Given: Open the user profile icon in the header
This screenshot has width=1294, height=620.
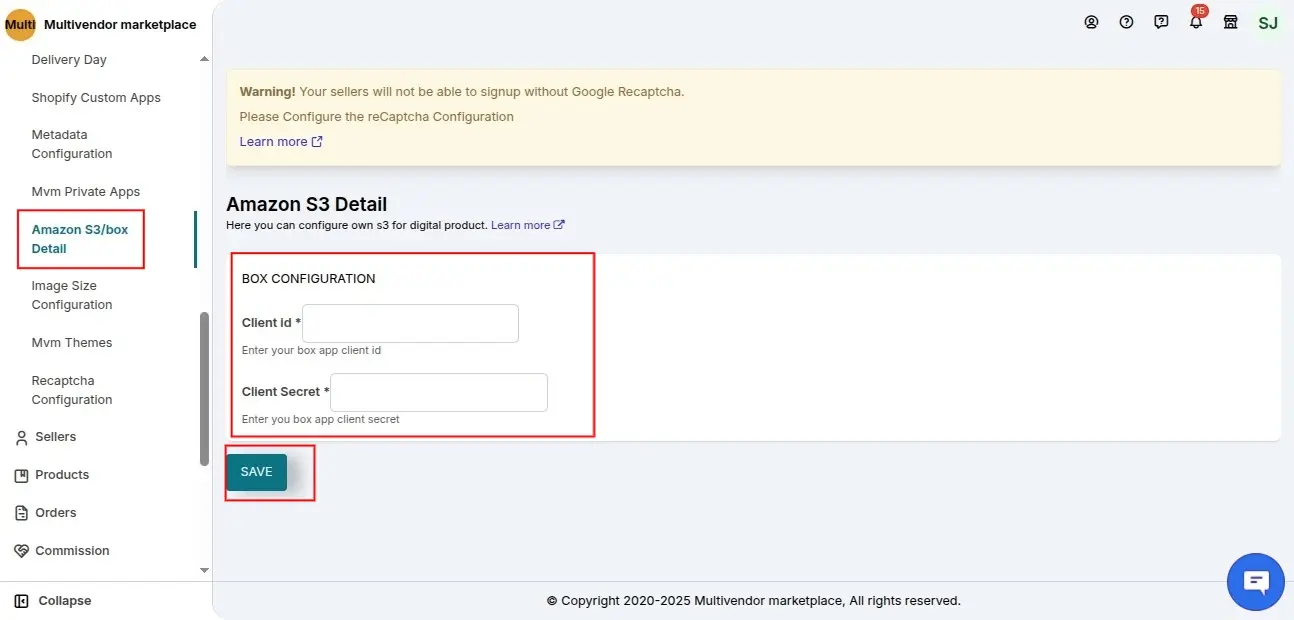Looking at the screenshot, I should tap(1091, 22).
